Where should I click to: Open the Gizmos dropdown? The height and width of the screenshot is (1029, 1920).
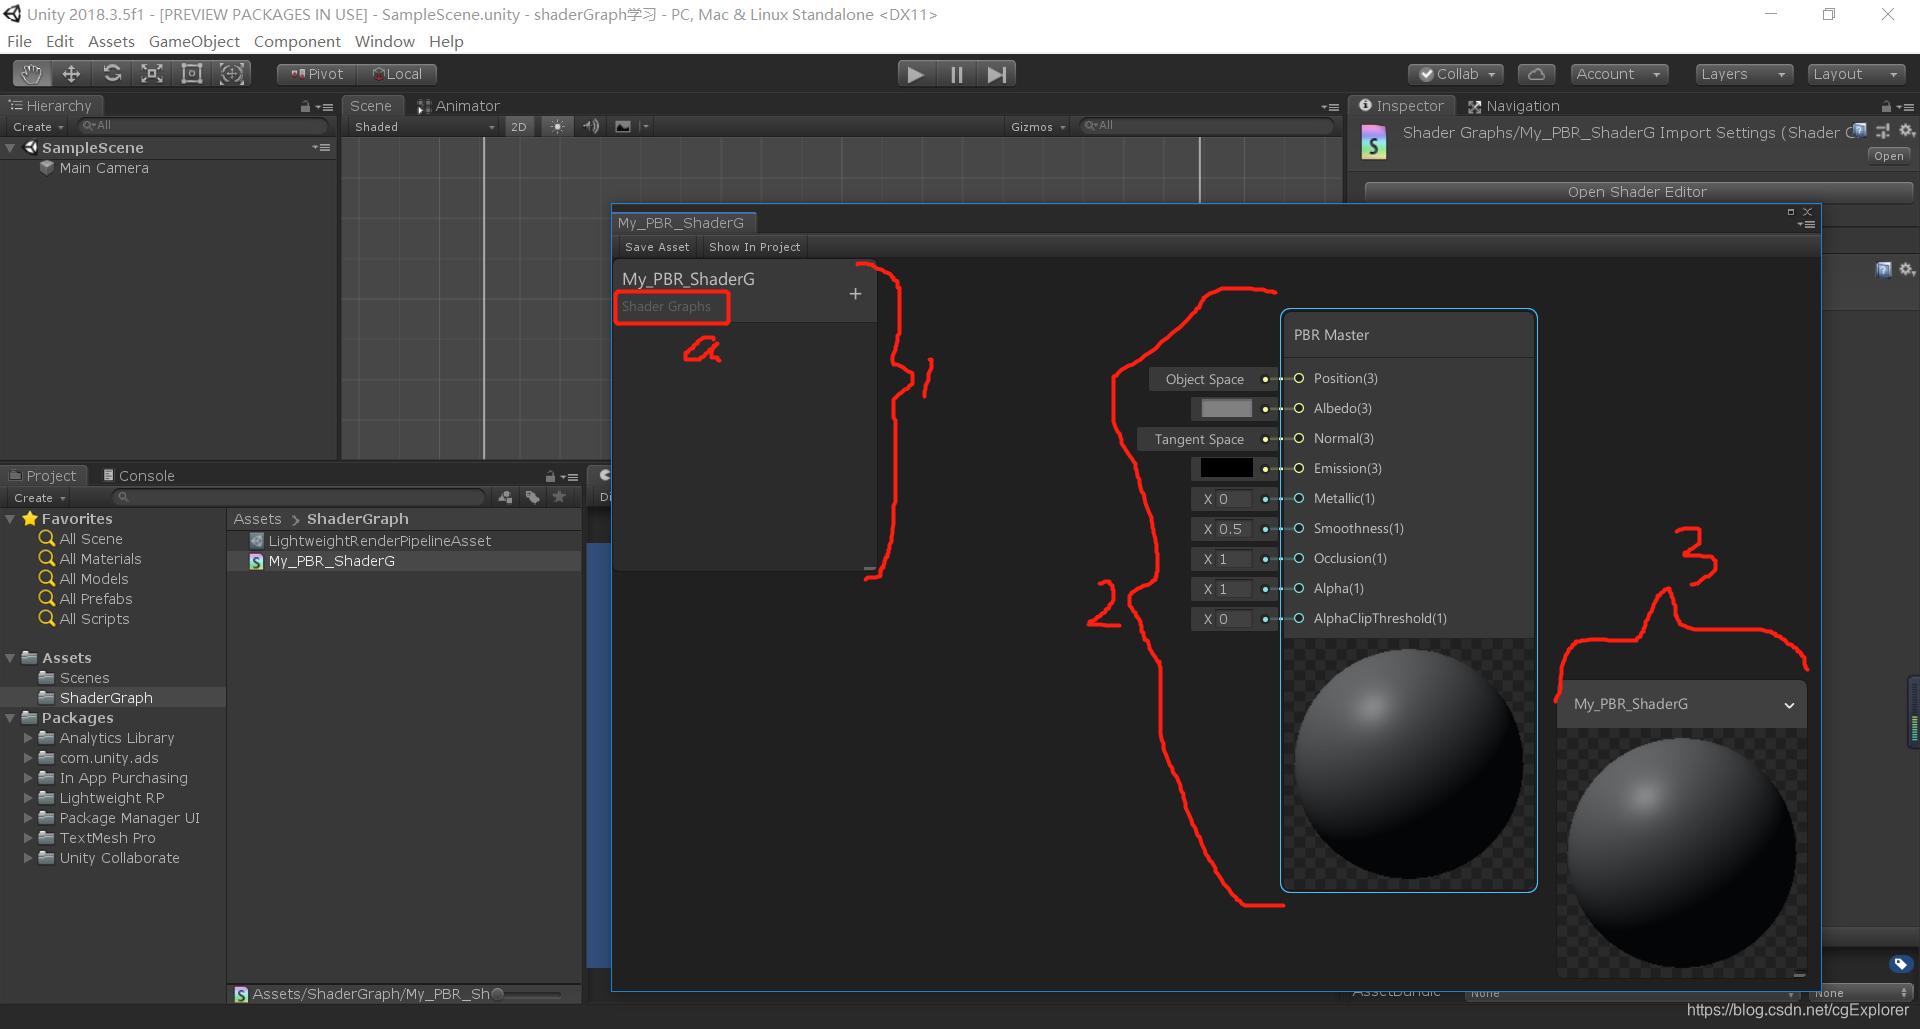tap(1038, 127)
